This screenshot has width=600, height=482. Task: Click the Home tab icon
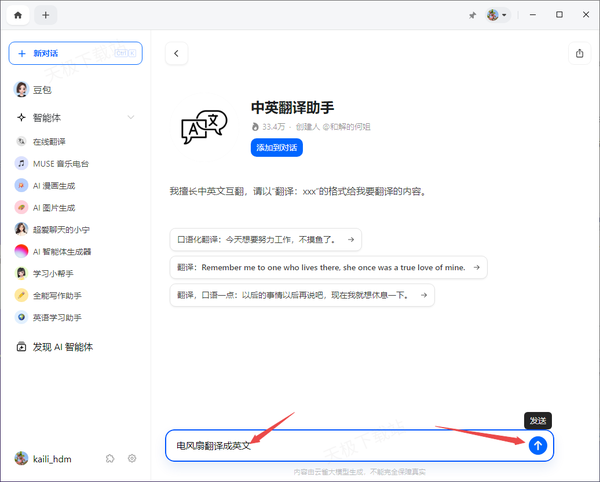(18, 15)
